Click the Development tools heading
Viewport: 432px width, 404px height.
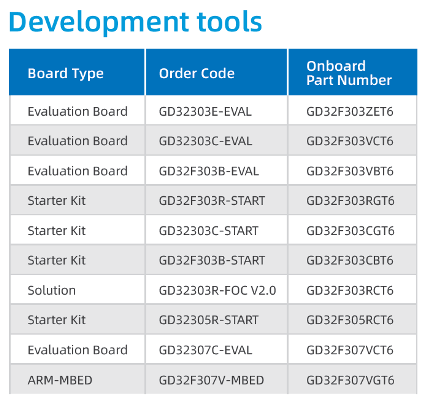coord(136,23)
